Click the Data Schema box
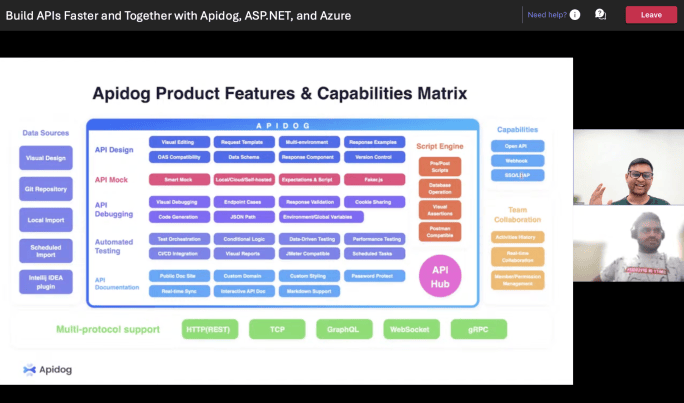This screenshot has height=403, width=684. coord(244,157)
